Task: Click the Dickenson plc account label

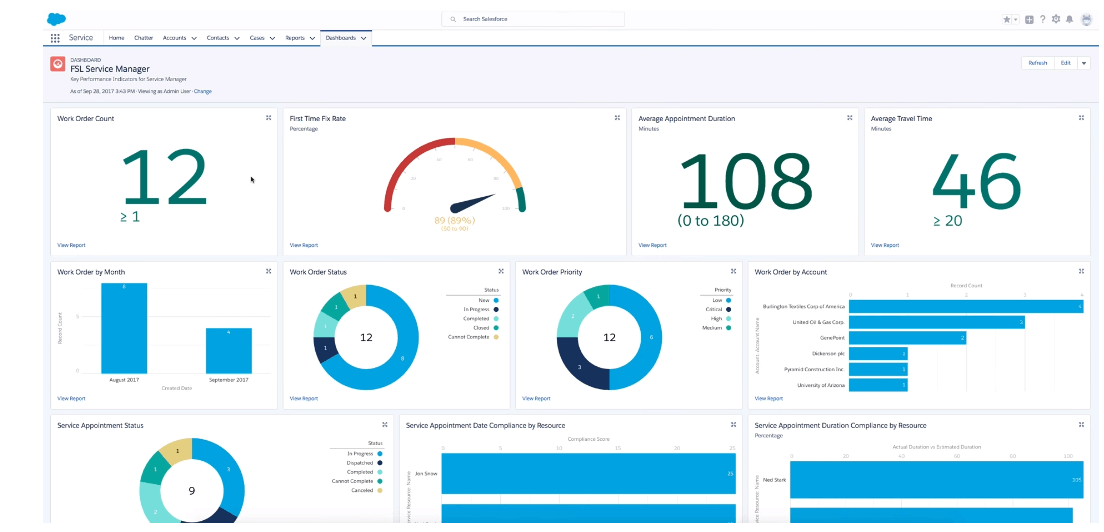Action: [x=829, y=354]
